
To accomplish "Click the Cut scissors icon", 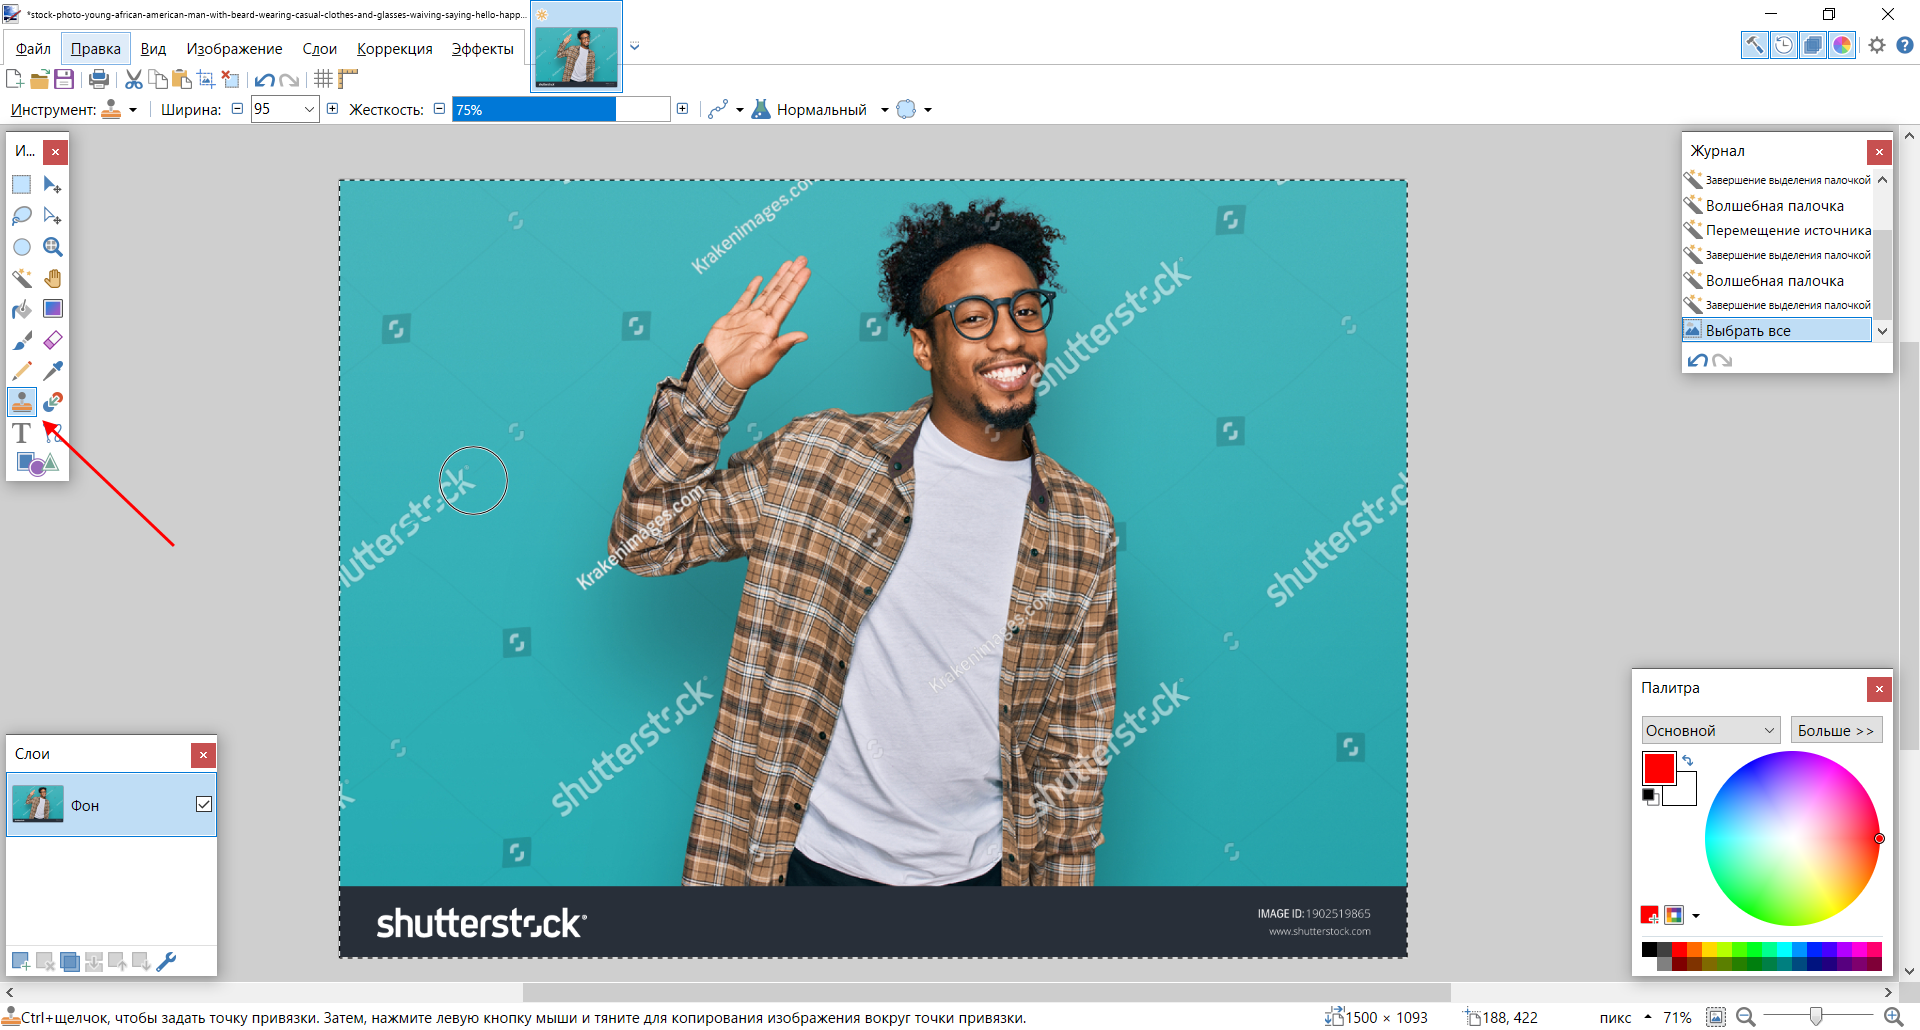I will pos(134,79).
